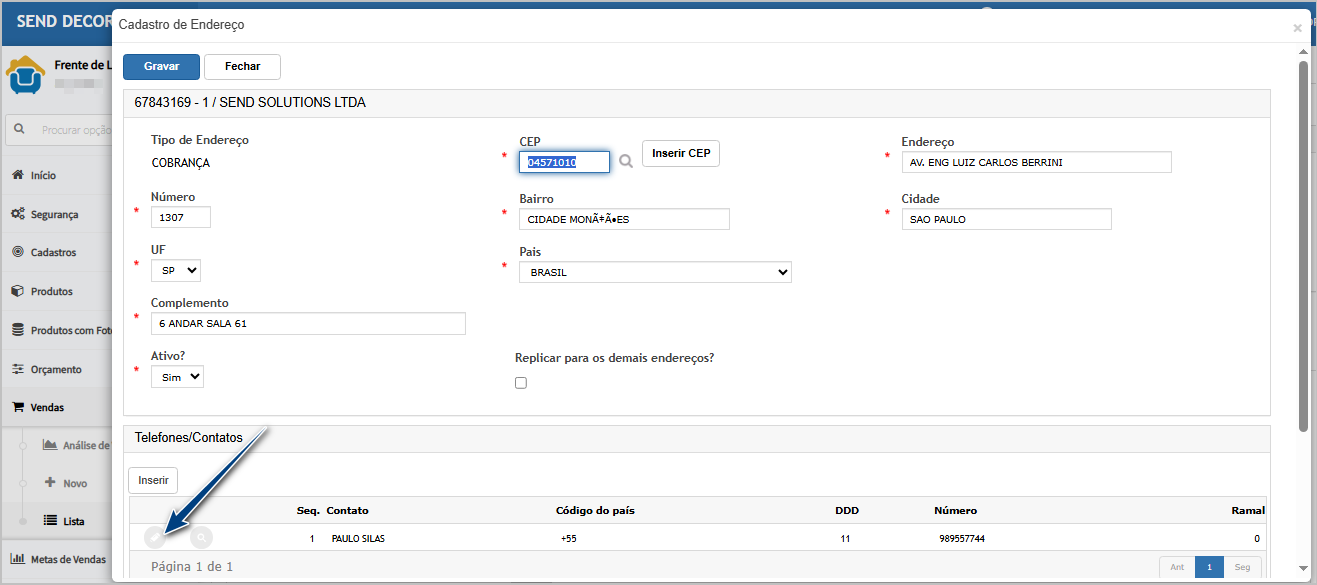
Task: Select Orçamento in the sidebar menu
Action: [x=56, y=369]
